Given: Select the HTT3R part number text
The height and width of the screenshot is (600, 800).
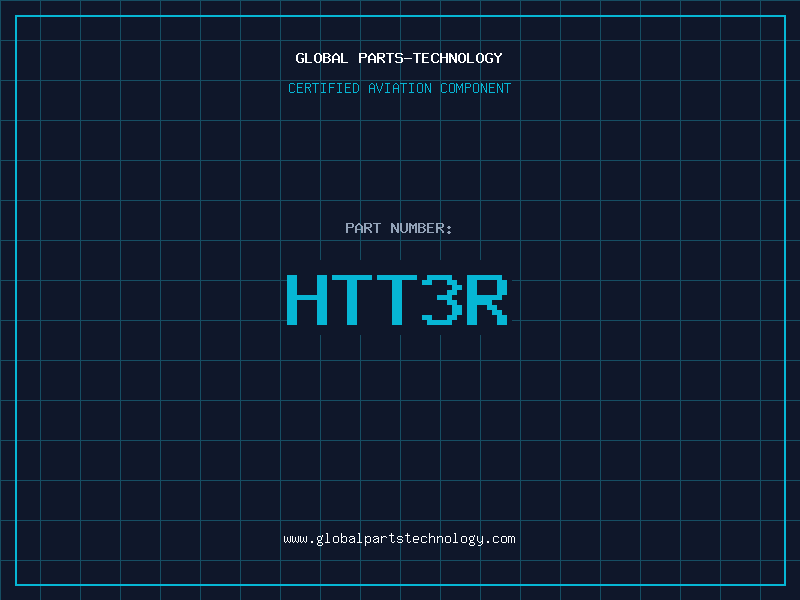Looking at the screenshot, I should 397,300.
